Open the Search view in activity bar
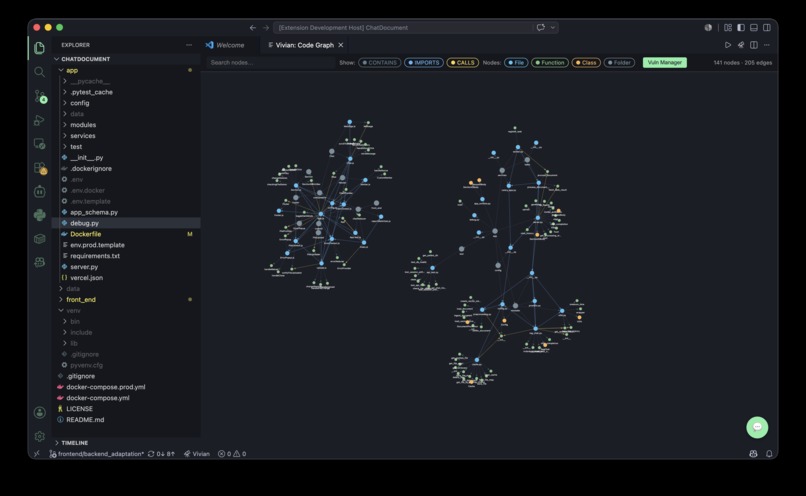Viewport: 806px width, 496px height. click(x=40, y=72)
